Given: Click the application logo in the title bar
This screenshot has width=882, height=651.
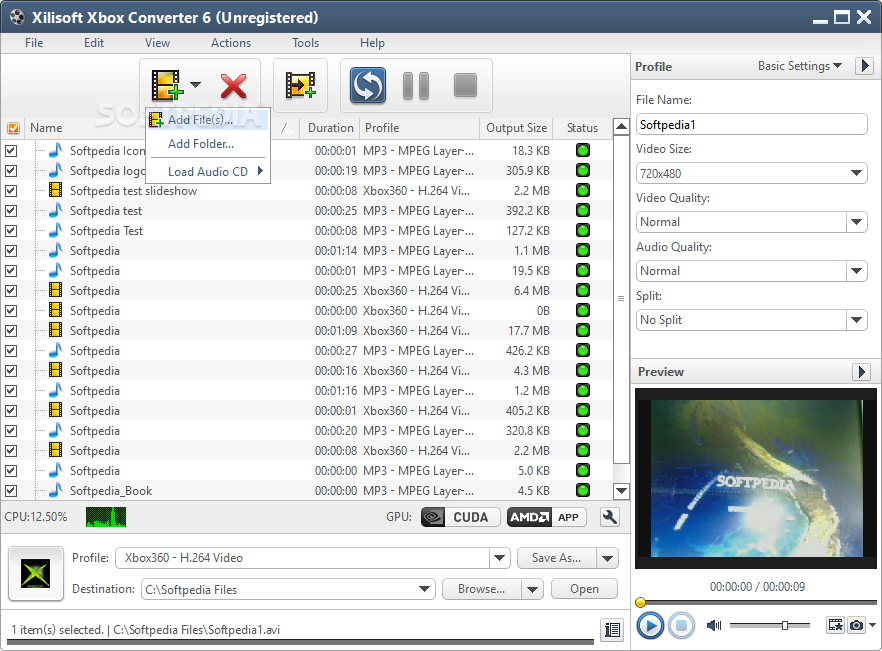Looking at the screenshot, I should [17, 17].
